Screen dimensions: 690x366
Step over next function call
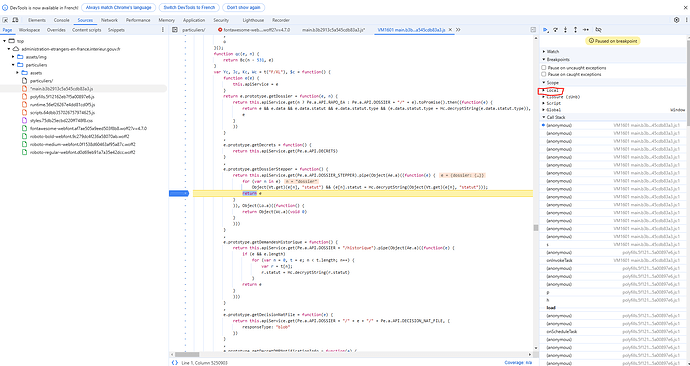556,30
